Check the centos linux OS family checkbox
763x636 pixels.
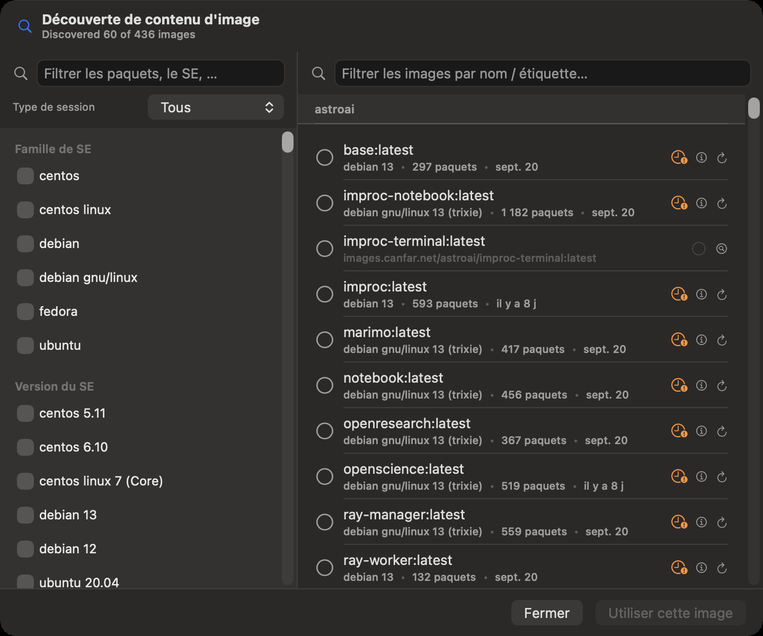point(25,210)
